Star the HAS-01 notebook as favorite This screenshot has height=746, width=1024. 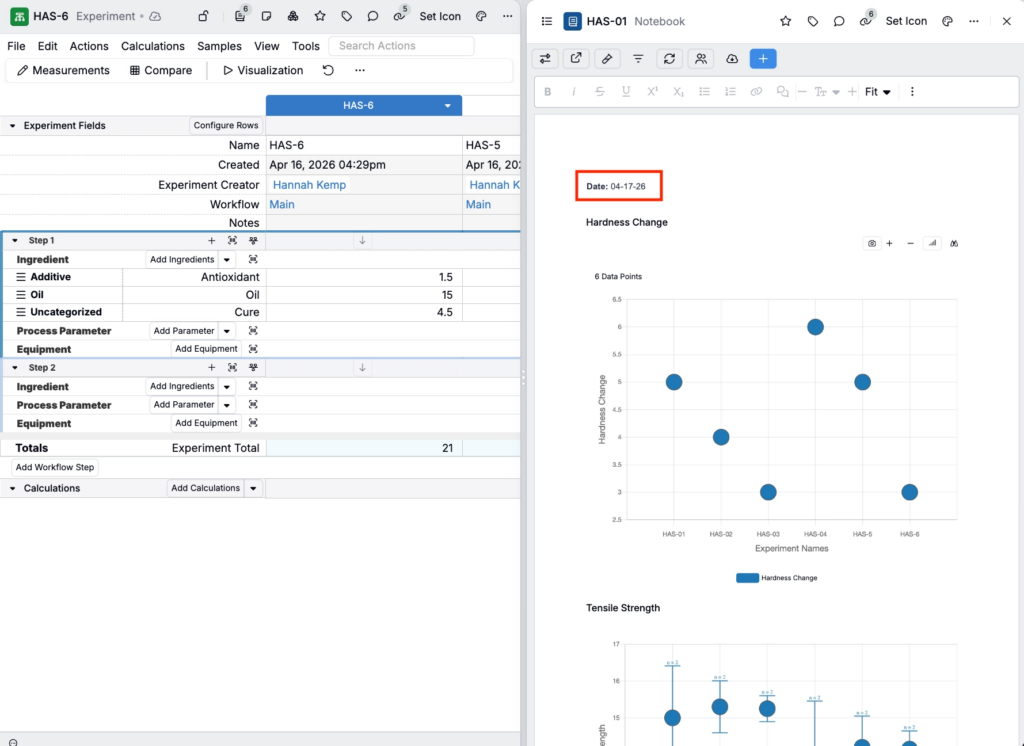(786, 21)
